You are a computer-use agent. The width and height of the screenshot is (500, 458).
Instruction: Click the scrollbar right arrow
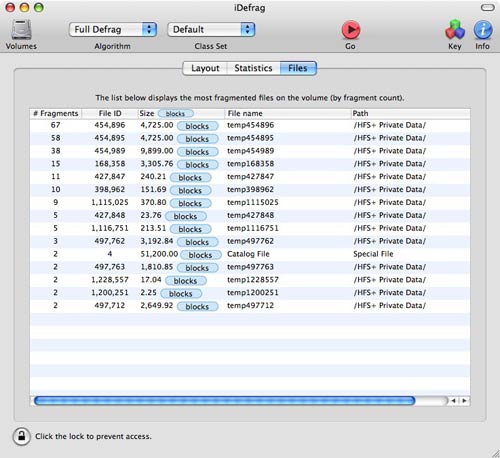tap(464, 401)
